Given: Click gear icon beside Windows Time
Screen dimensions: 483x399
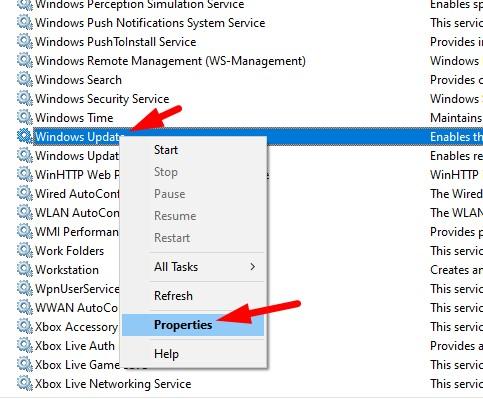Looking at the screenshot, I should click(x=24, y=118).
